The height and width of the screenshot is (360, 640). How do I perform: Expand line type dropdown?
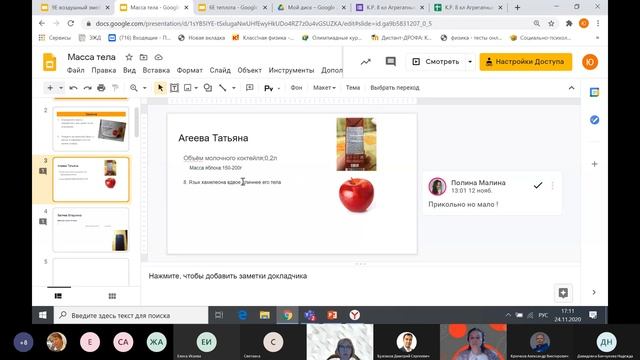tap(234, 88)
